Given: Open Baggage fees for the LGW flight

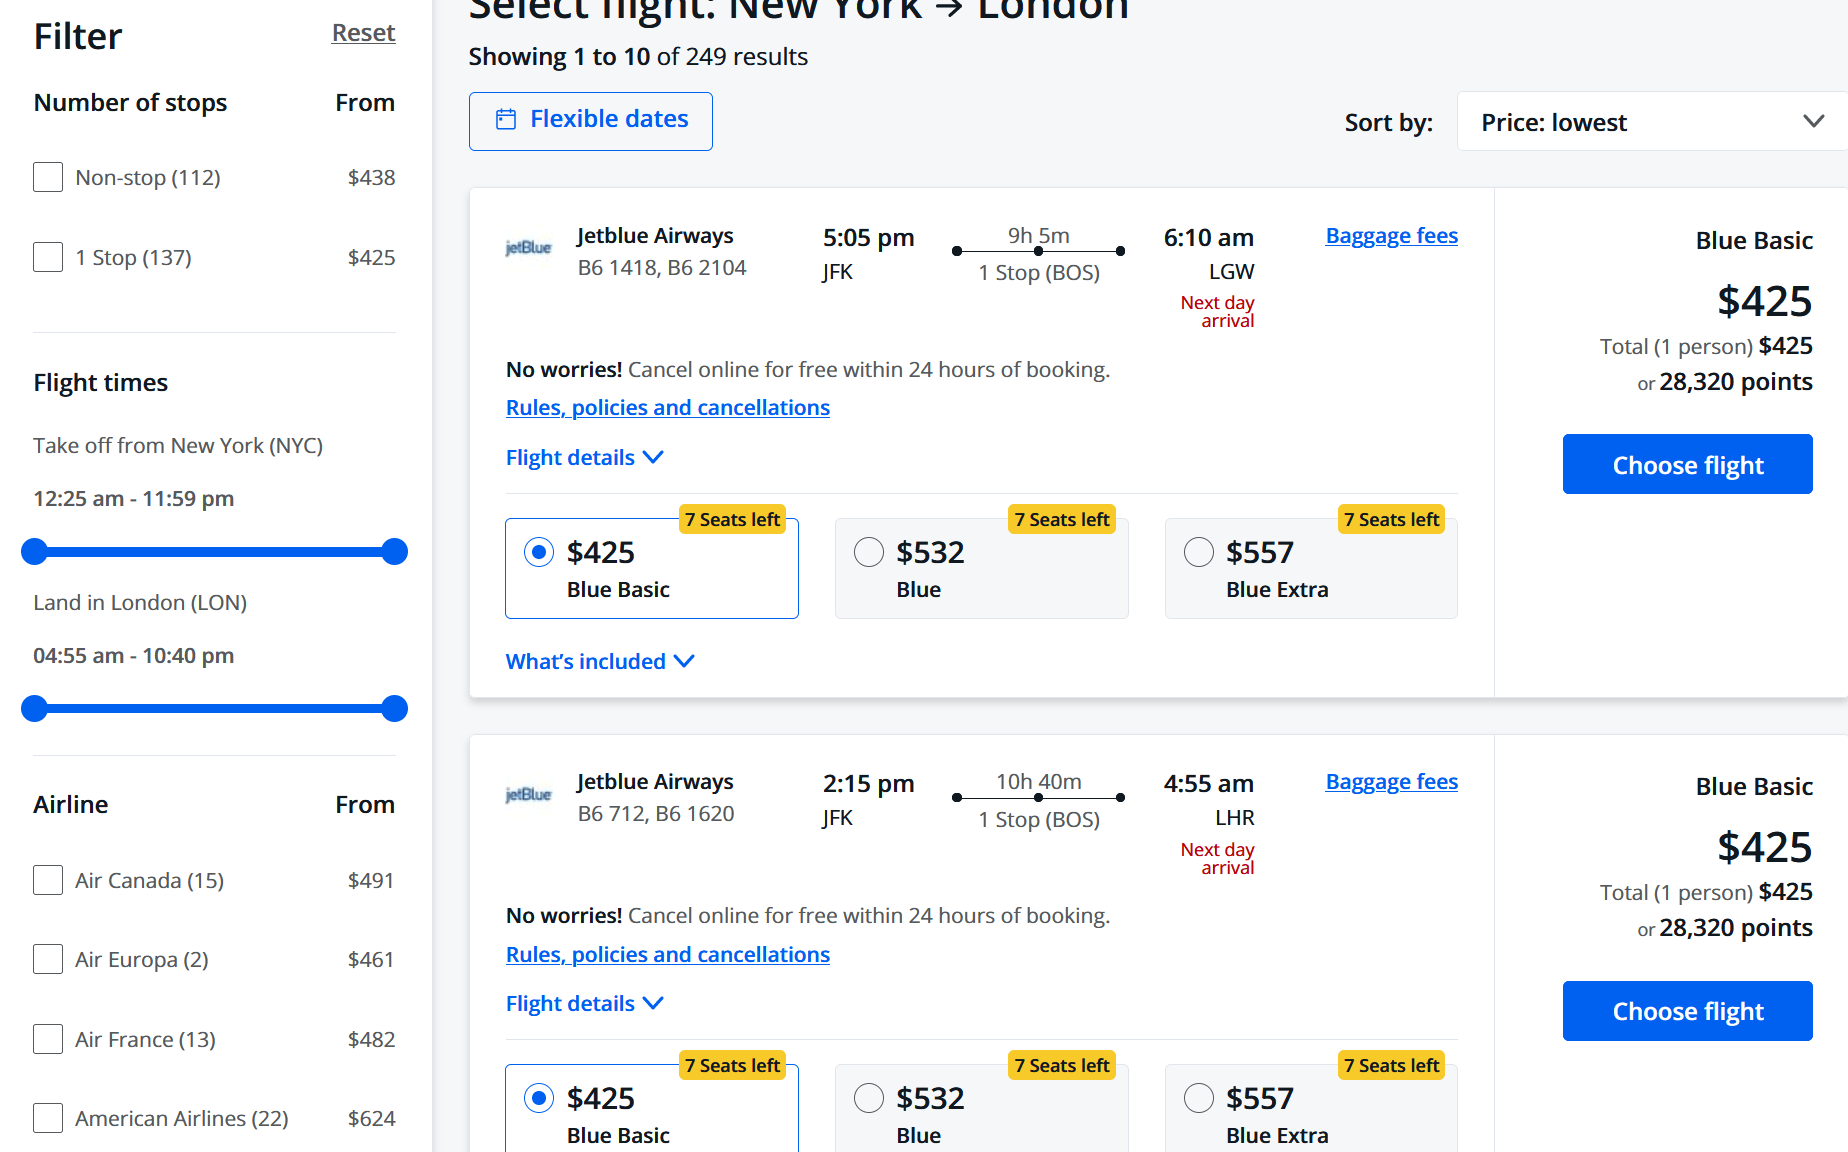Looking at the screenshot, I should (1391, 236).
